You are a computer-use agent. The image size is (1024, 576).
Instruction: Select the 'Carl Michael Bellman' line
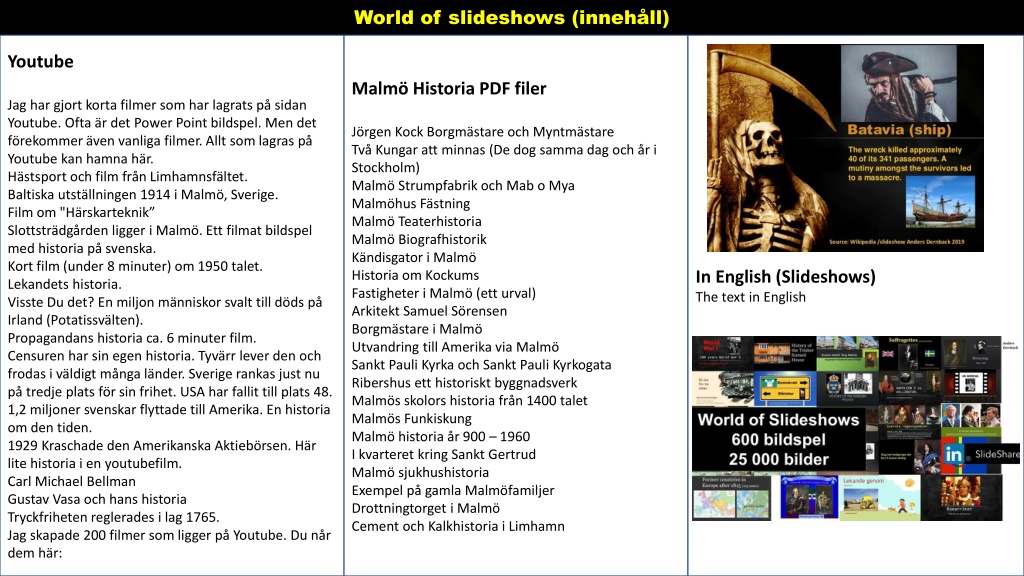pyautogui.click(x=72, y=481)
